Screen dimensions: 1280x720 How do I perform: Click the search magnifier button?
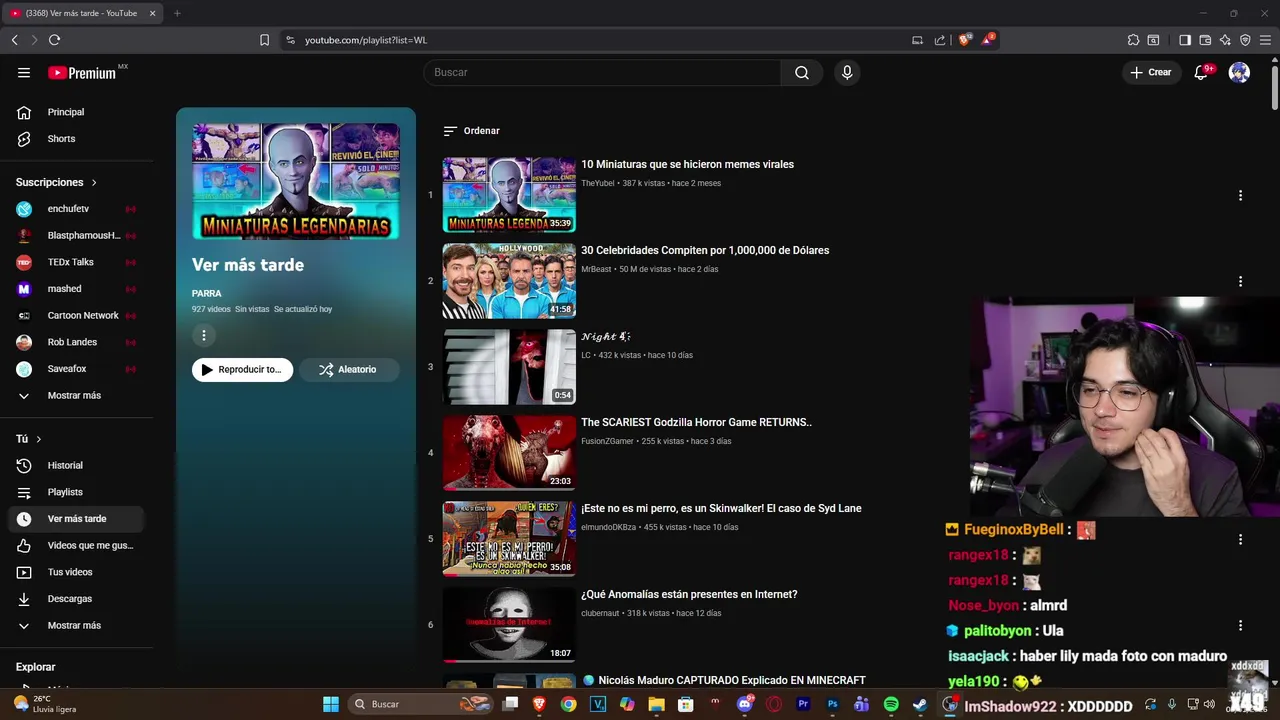(x=802, y=72)
